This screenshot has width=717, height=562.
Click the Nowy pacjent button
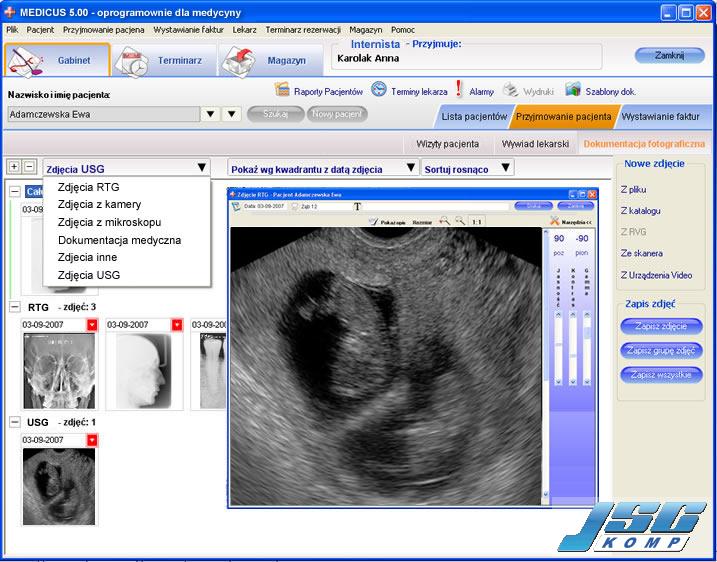point(337,114)
